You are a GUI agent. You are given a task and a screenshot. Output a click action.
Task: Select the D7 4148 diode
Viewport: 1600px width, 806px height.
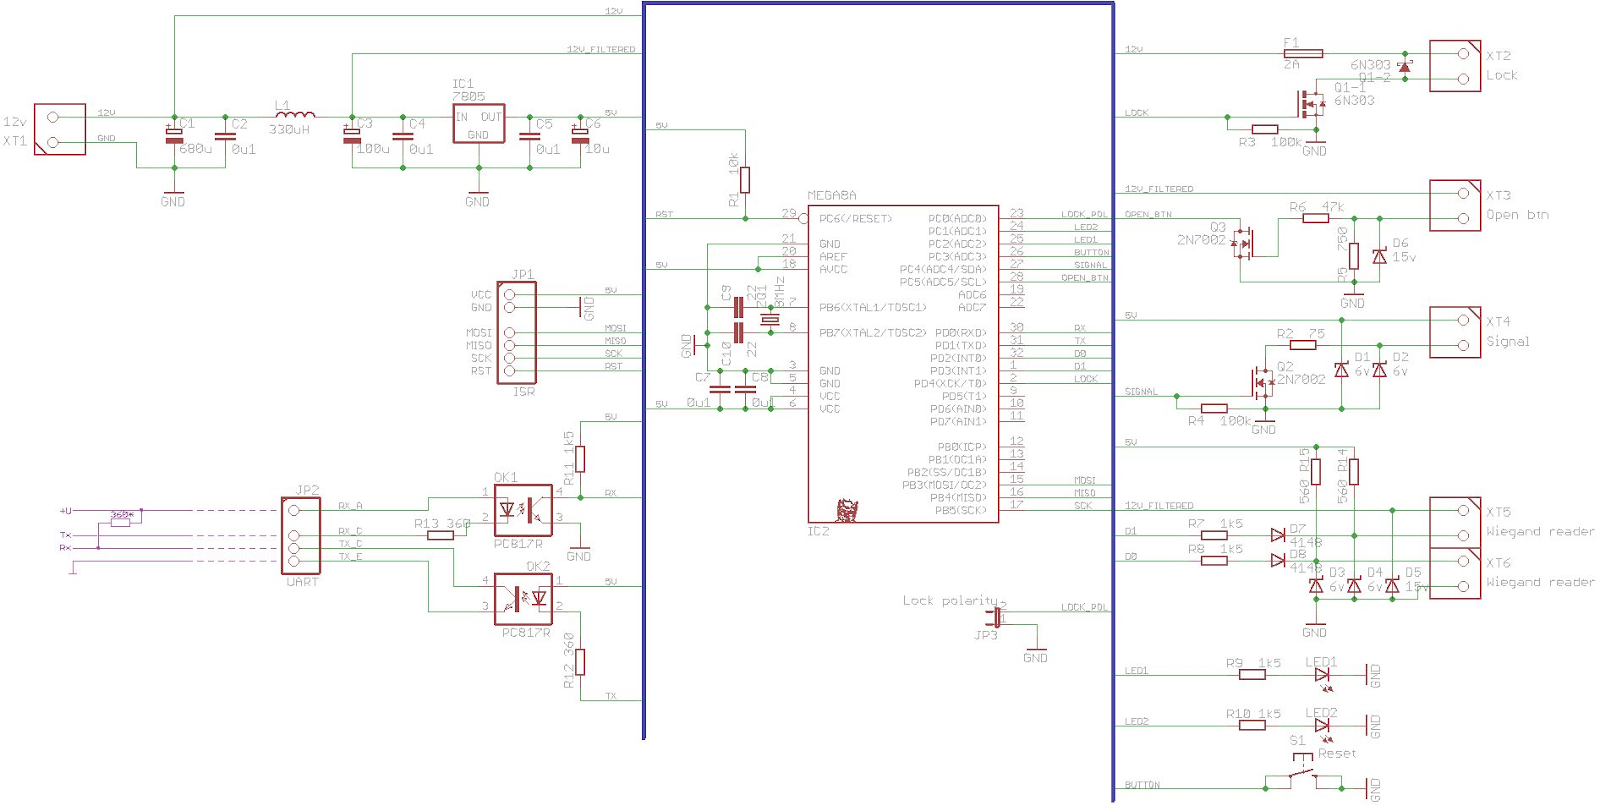click(1278, 535)
